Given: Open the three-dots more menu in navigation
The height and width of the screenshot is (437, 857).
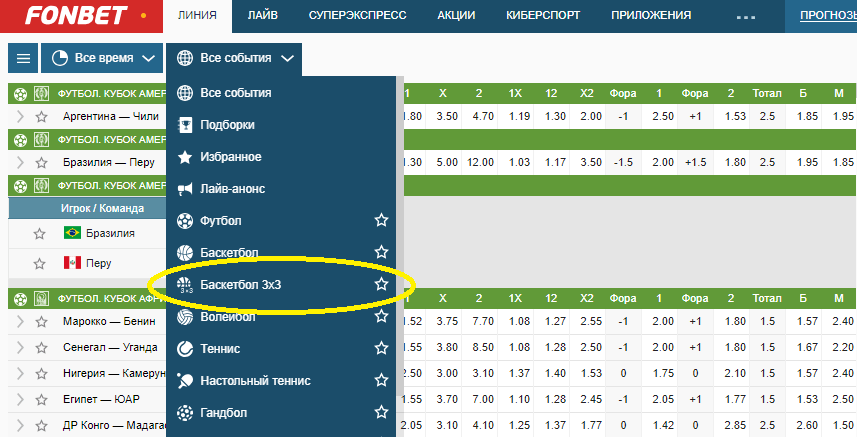Looking at the screenshot, I should pyautogui.click(x=746, y=17).
